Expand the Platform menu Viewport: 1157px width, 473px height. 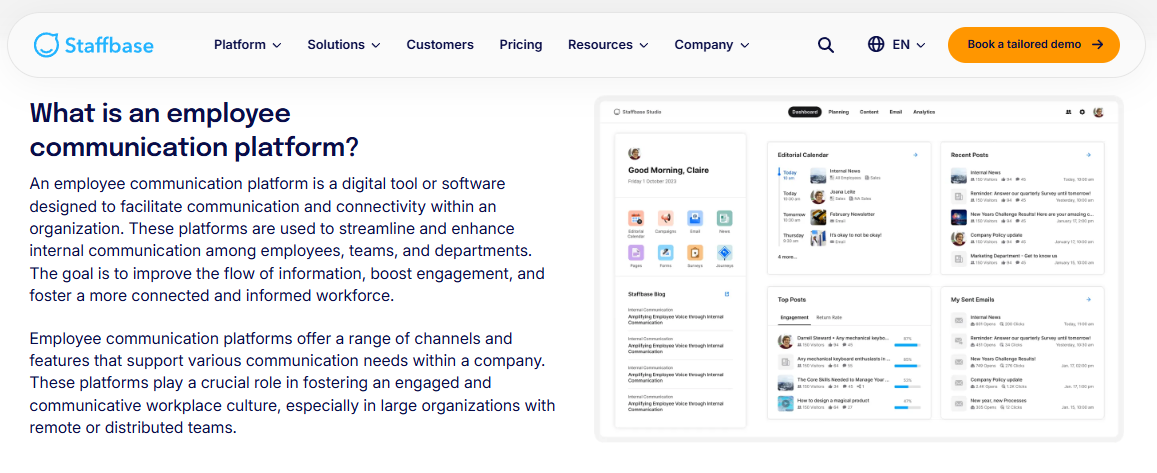[x=248, y=44]
